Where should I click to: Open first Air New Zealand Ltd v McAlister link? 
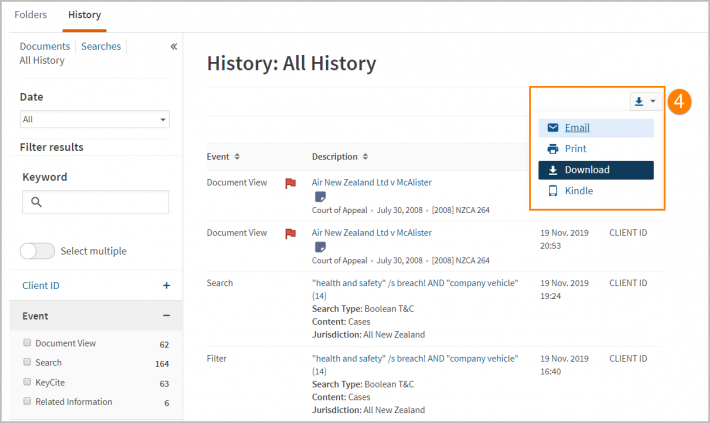[x=372, y=183]
